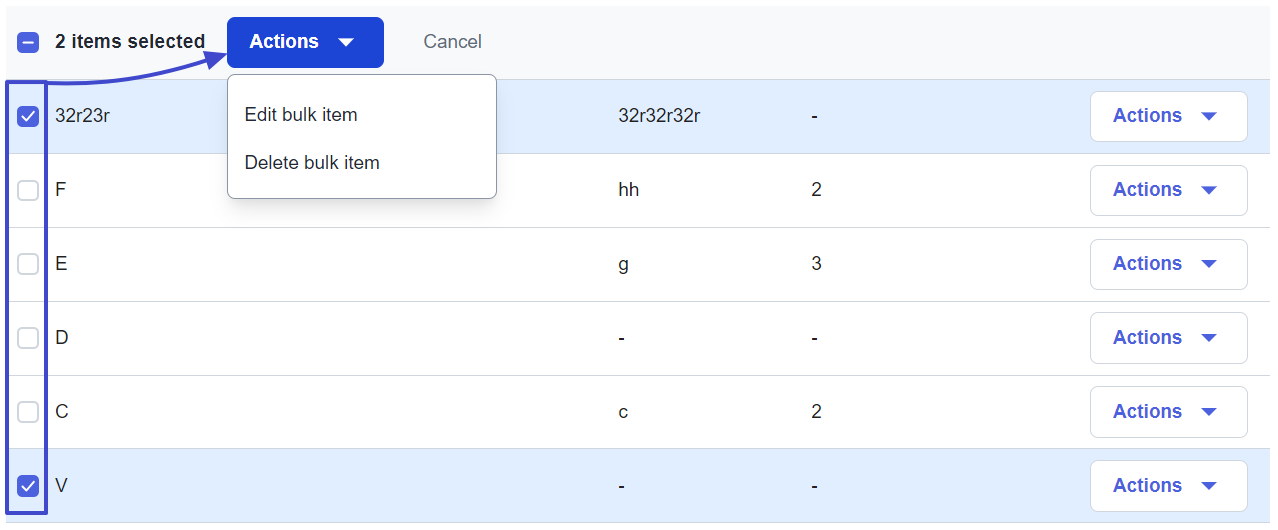Deselect the checked row V checkbox

pos(28,486)
